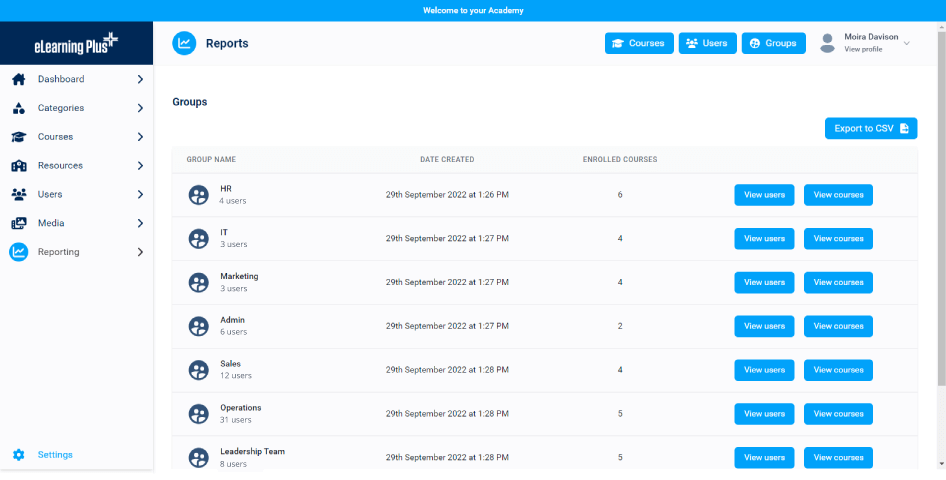Click the Resources icon in sidebar

[x=18, y=166]
